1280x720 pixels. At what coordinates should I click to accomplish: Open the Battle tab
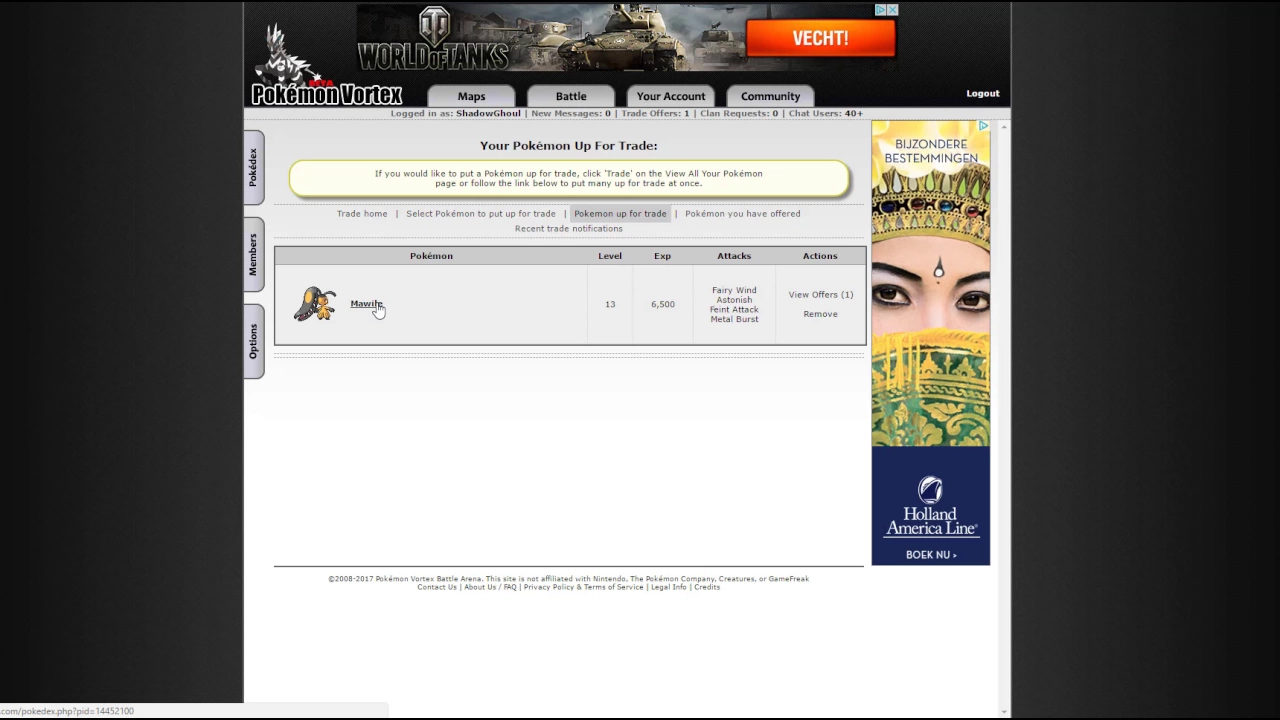click(x=571, y=96)
